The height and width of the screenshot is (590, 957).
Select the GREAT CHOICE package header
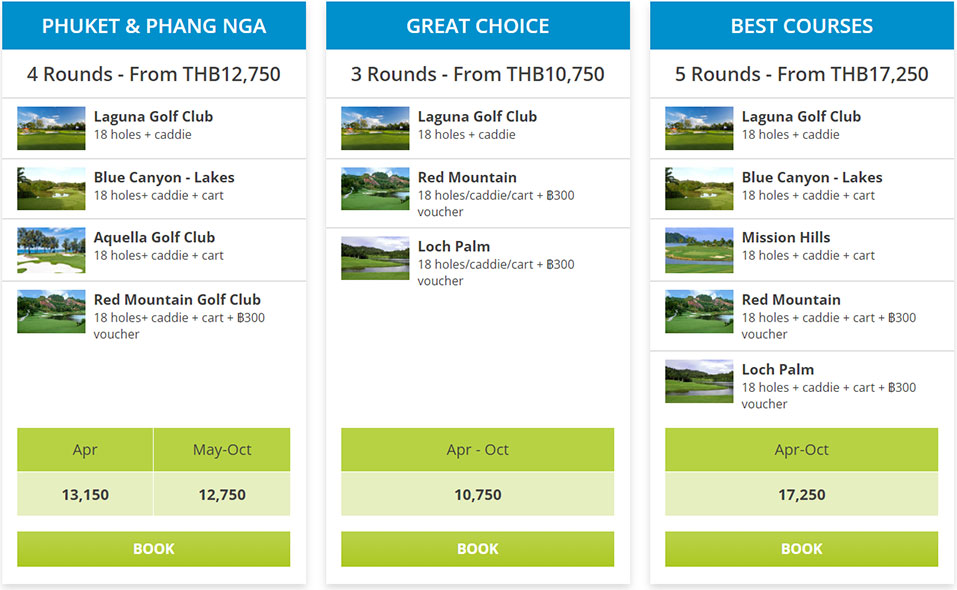click(x=478, y=26)
